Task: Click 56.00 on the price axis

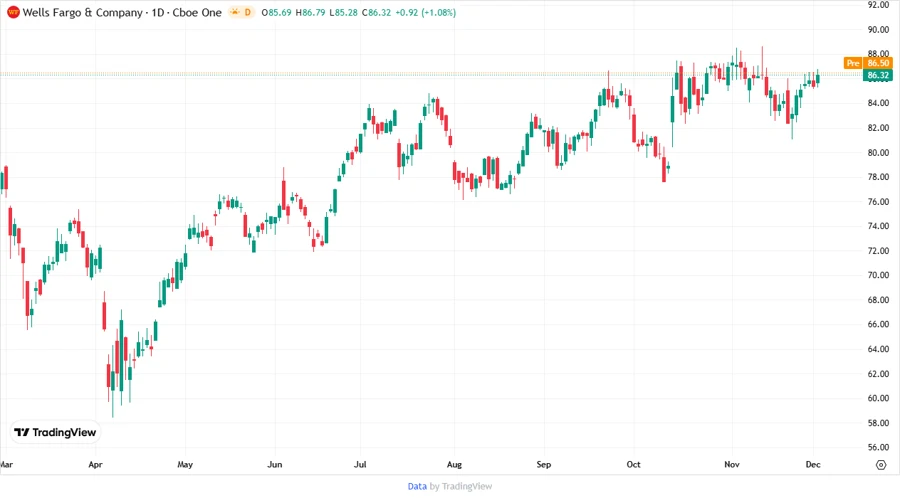Action: [878, 448]
